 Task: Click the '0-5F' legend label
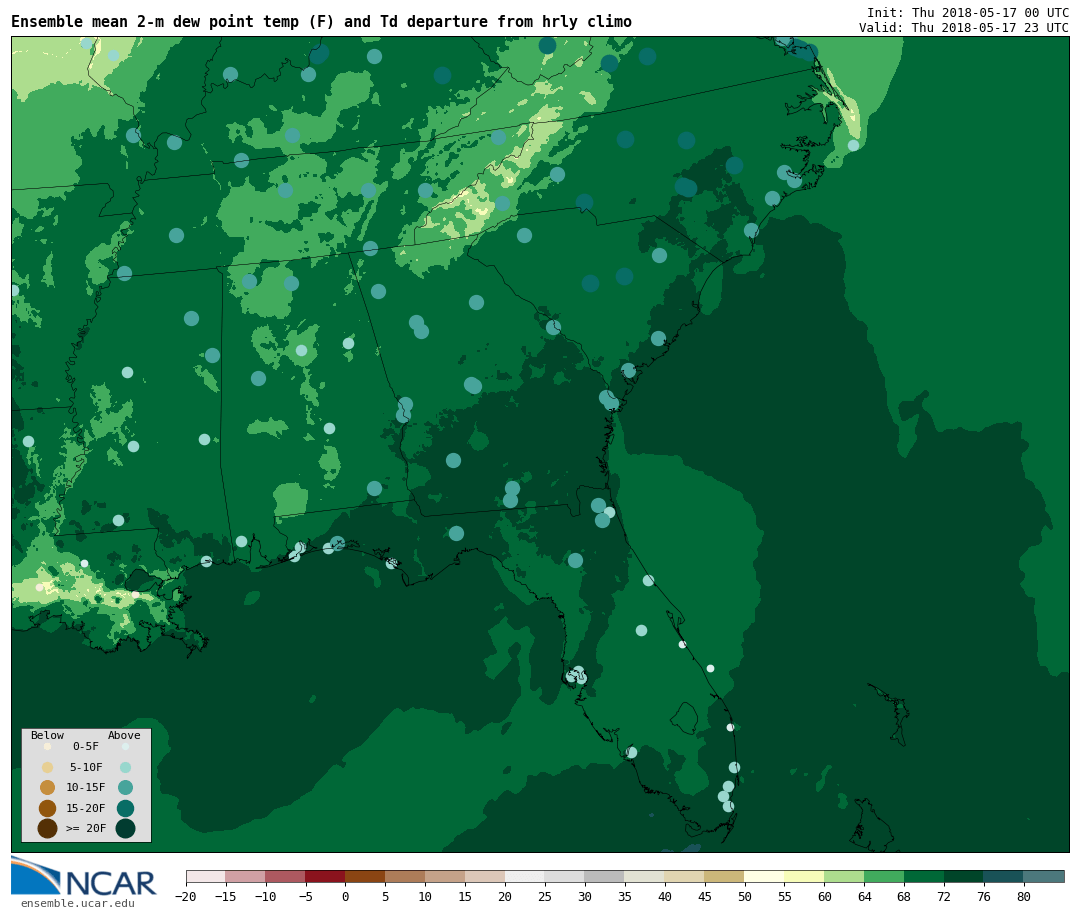(86, 746)
